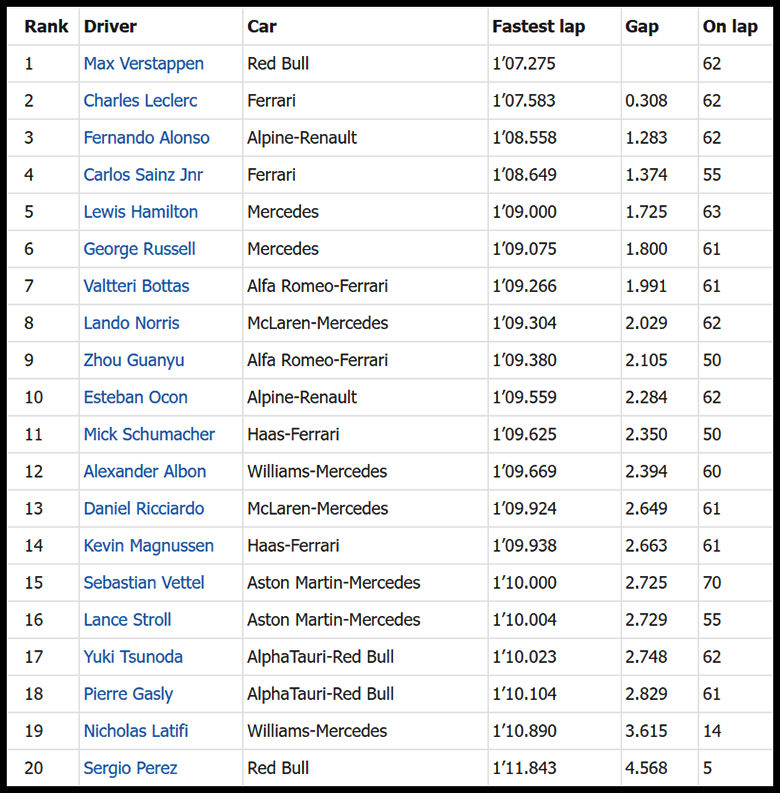Select fastest lap time 1'07.583
This screenshot has height=793, width=780.
(524, 101)
